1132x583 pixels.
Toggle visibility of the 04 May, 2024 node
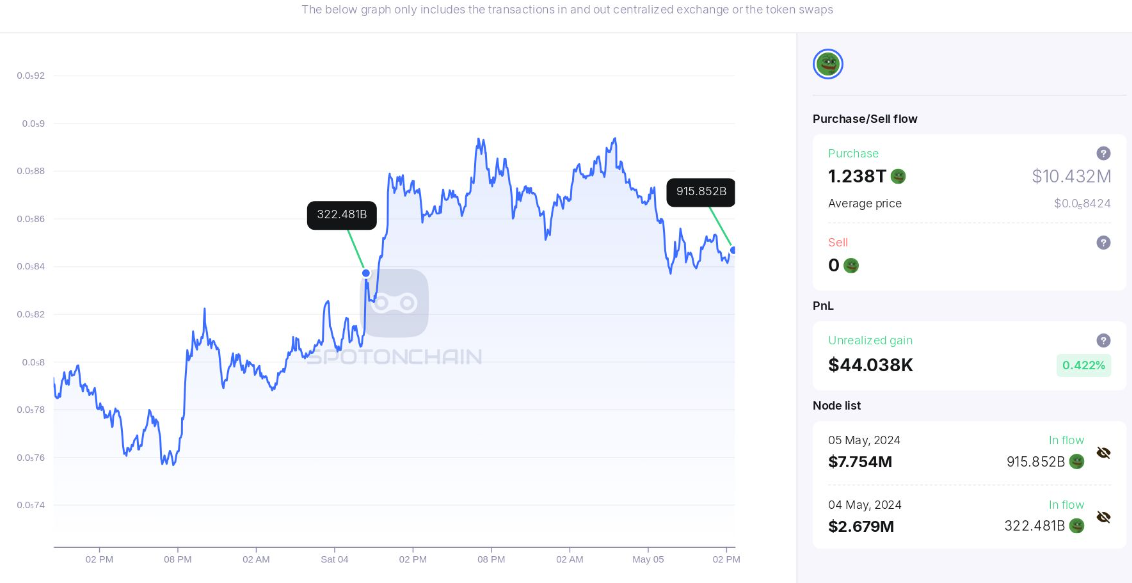tap(1103, 517)
